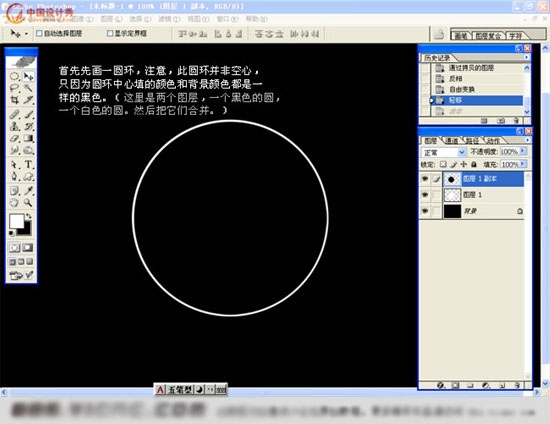Switch to the 动作 (Actions) tab

493,141
